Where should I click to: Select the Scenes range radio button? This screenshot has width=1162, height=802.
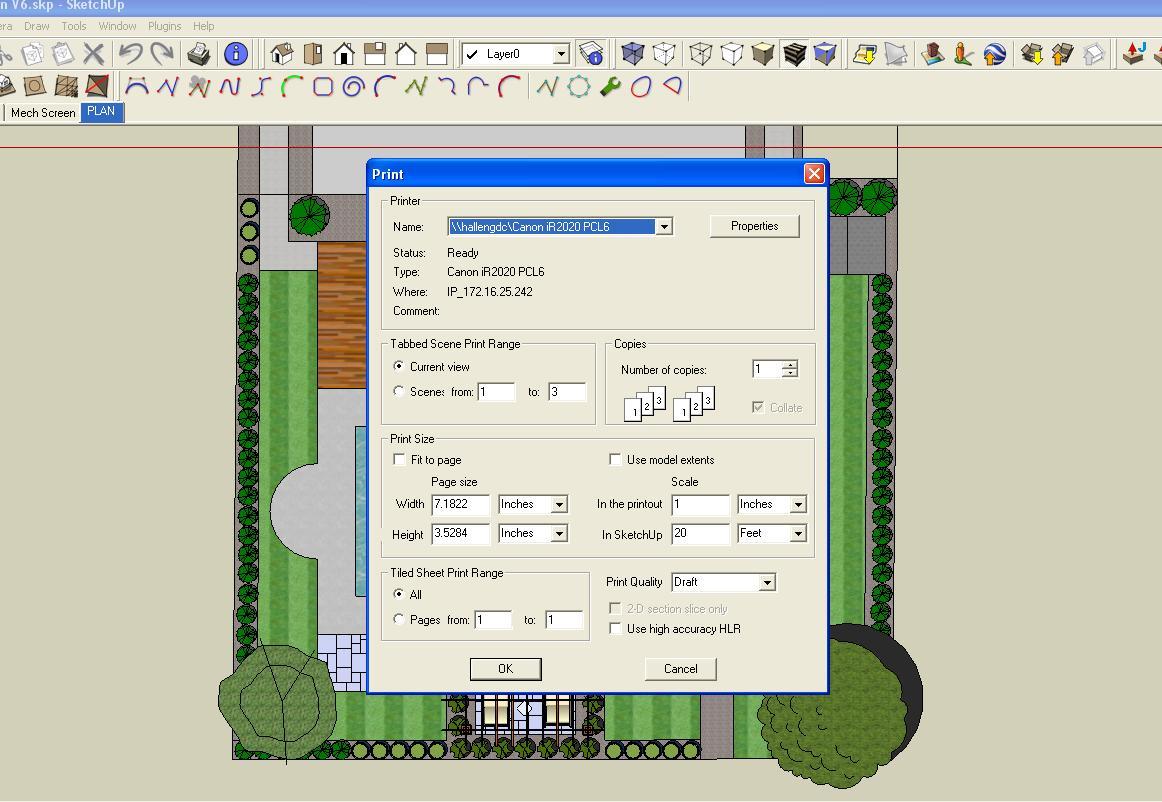pos(400,392)
